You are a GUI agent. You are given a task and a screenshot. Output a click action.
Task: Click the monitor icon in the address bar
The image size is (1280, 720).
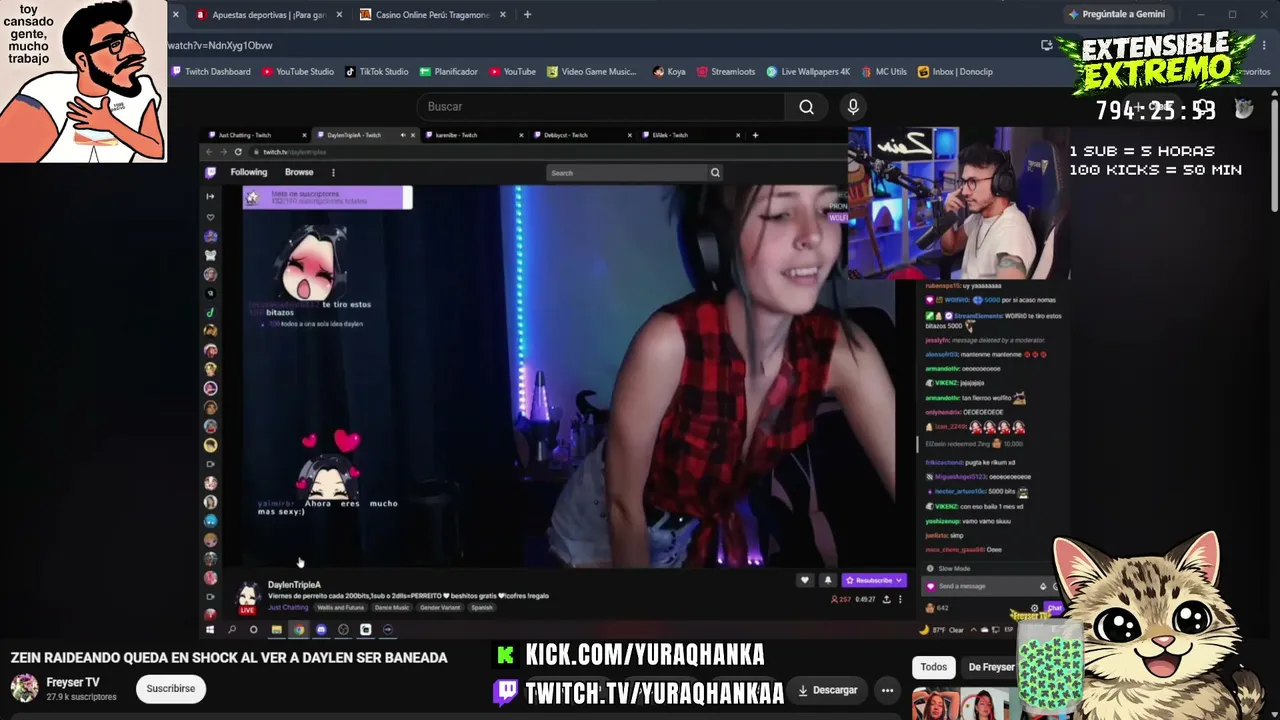pos(1046,45)
